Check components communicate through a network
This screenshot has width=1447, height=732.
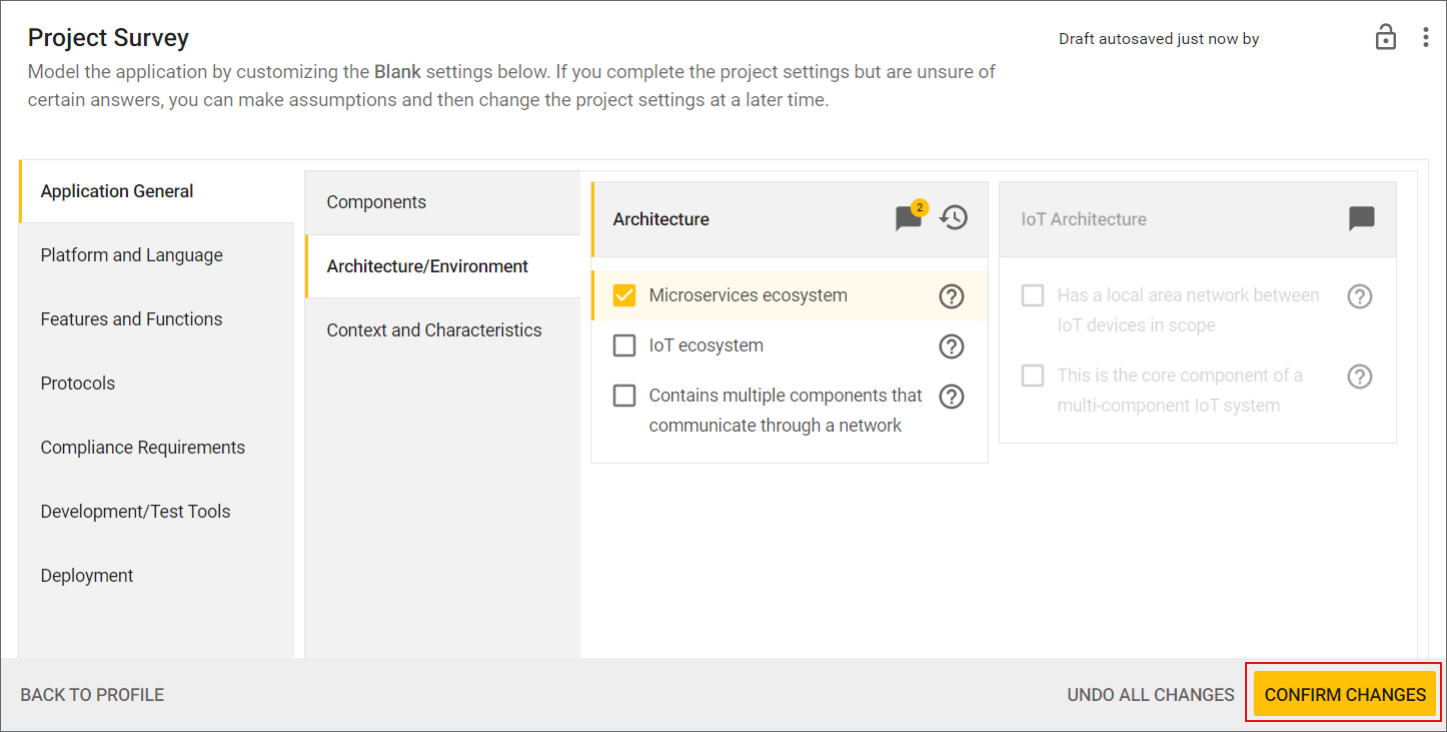(624, 396)
